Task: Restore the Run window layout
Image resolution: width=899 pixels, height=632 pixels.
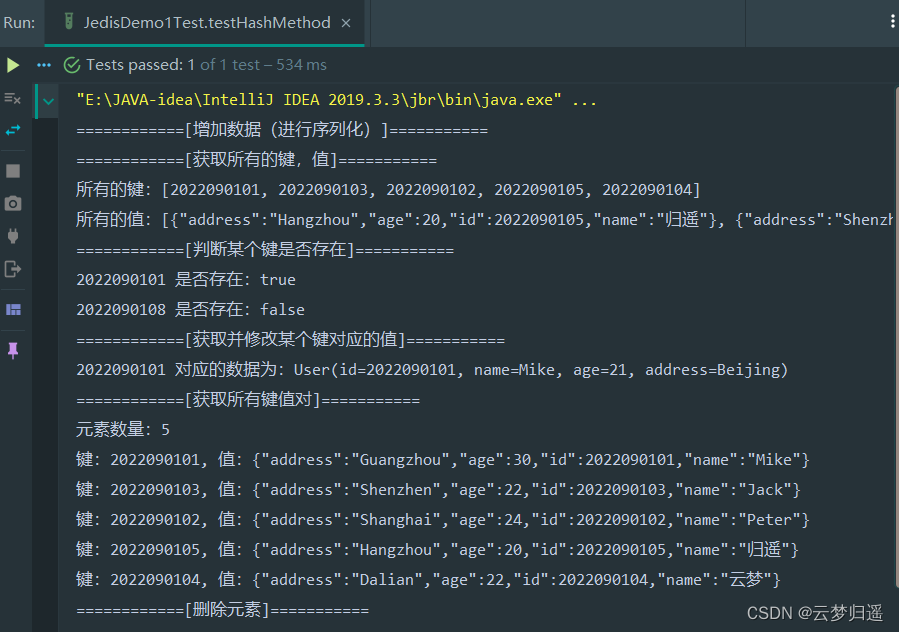Action: tap(13, 310)
